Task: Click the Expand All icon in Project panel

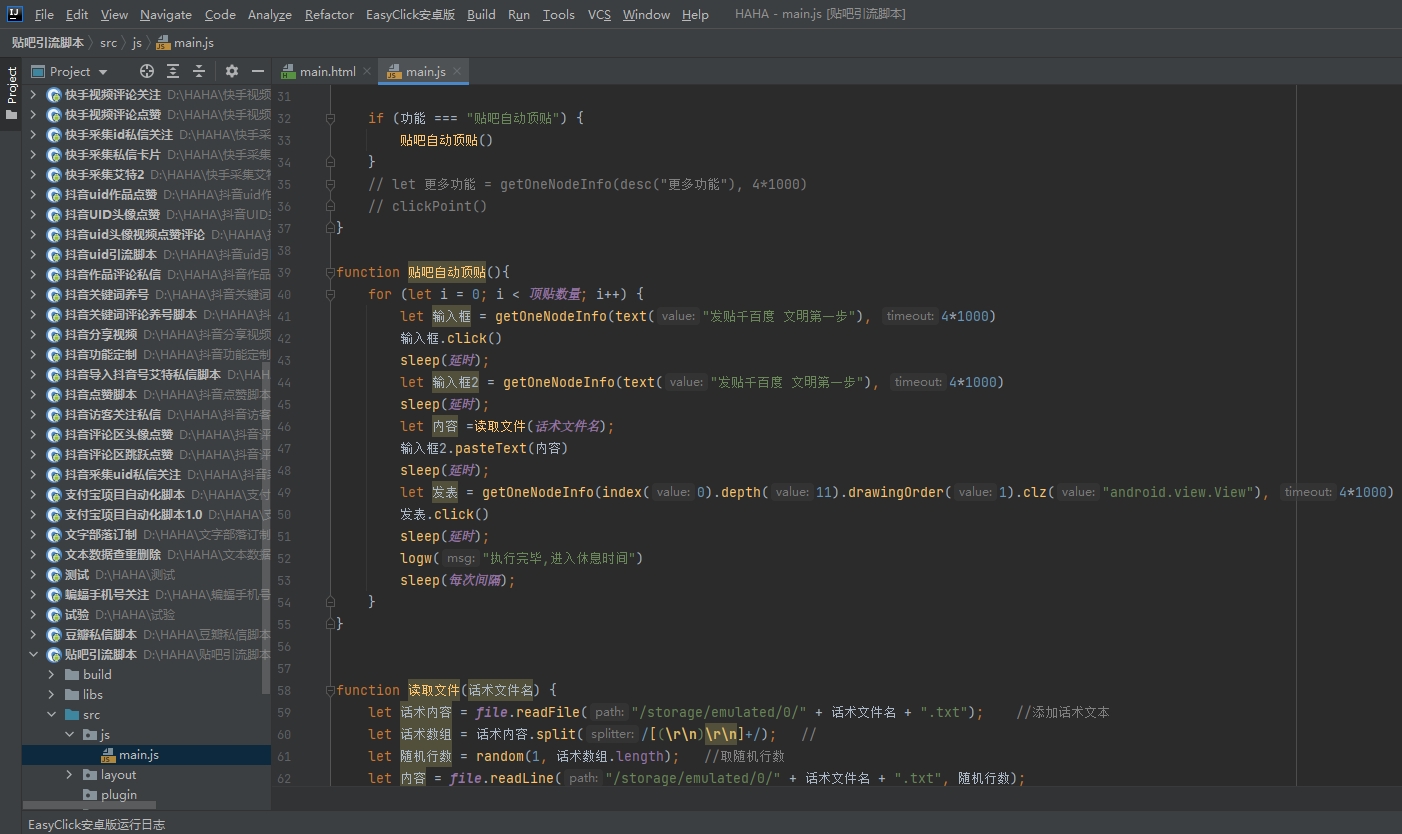Action: [x=173, y=71]
